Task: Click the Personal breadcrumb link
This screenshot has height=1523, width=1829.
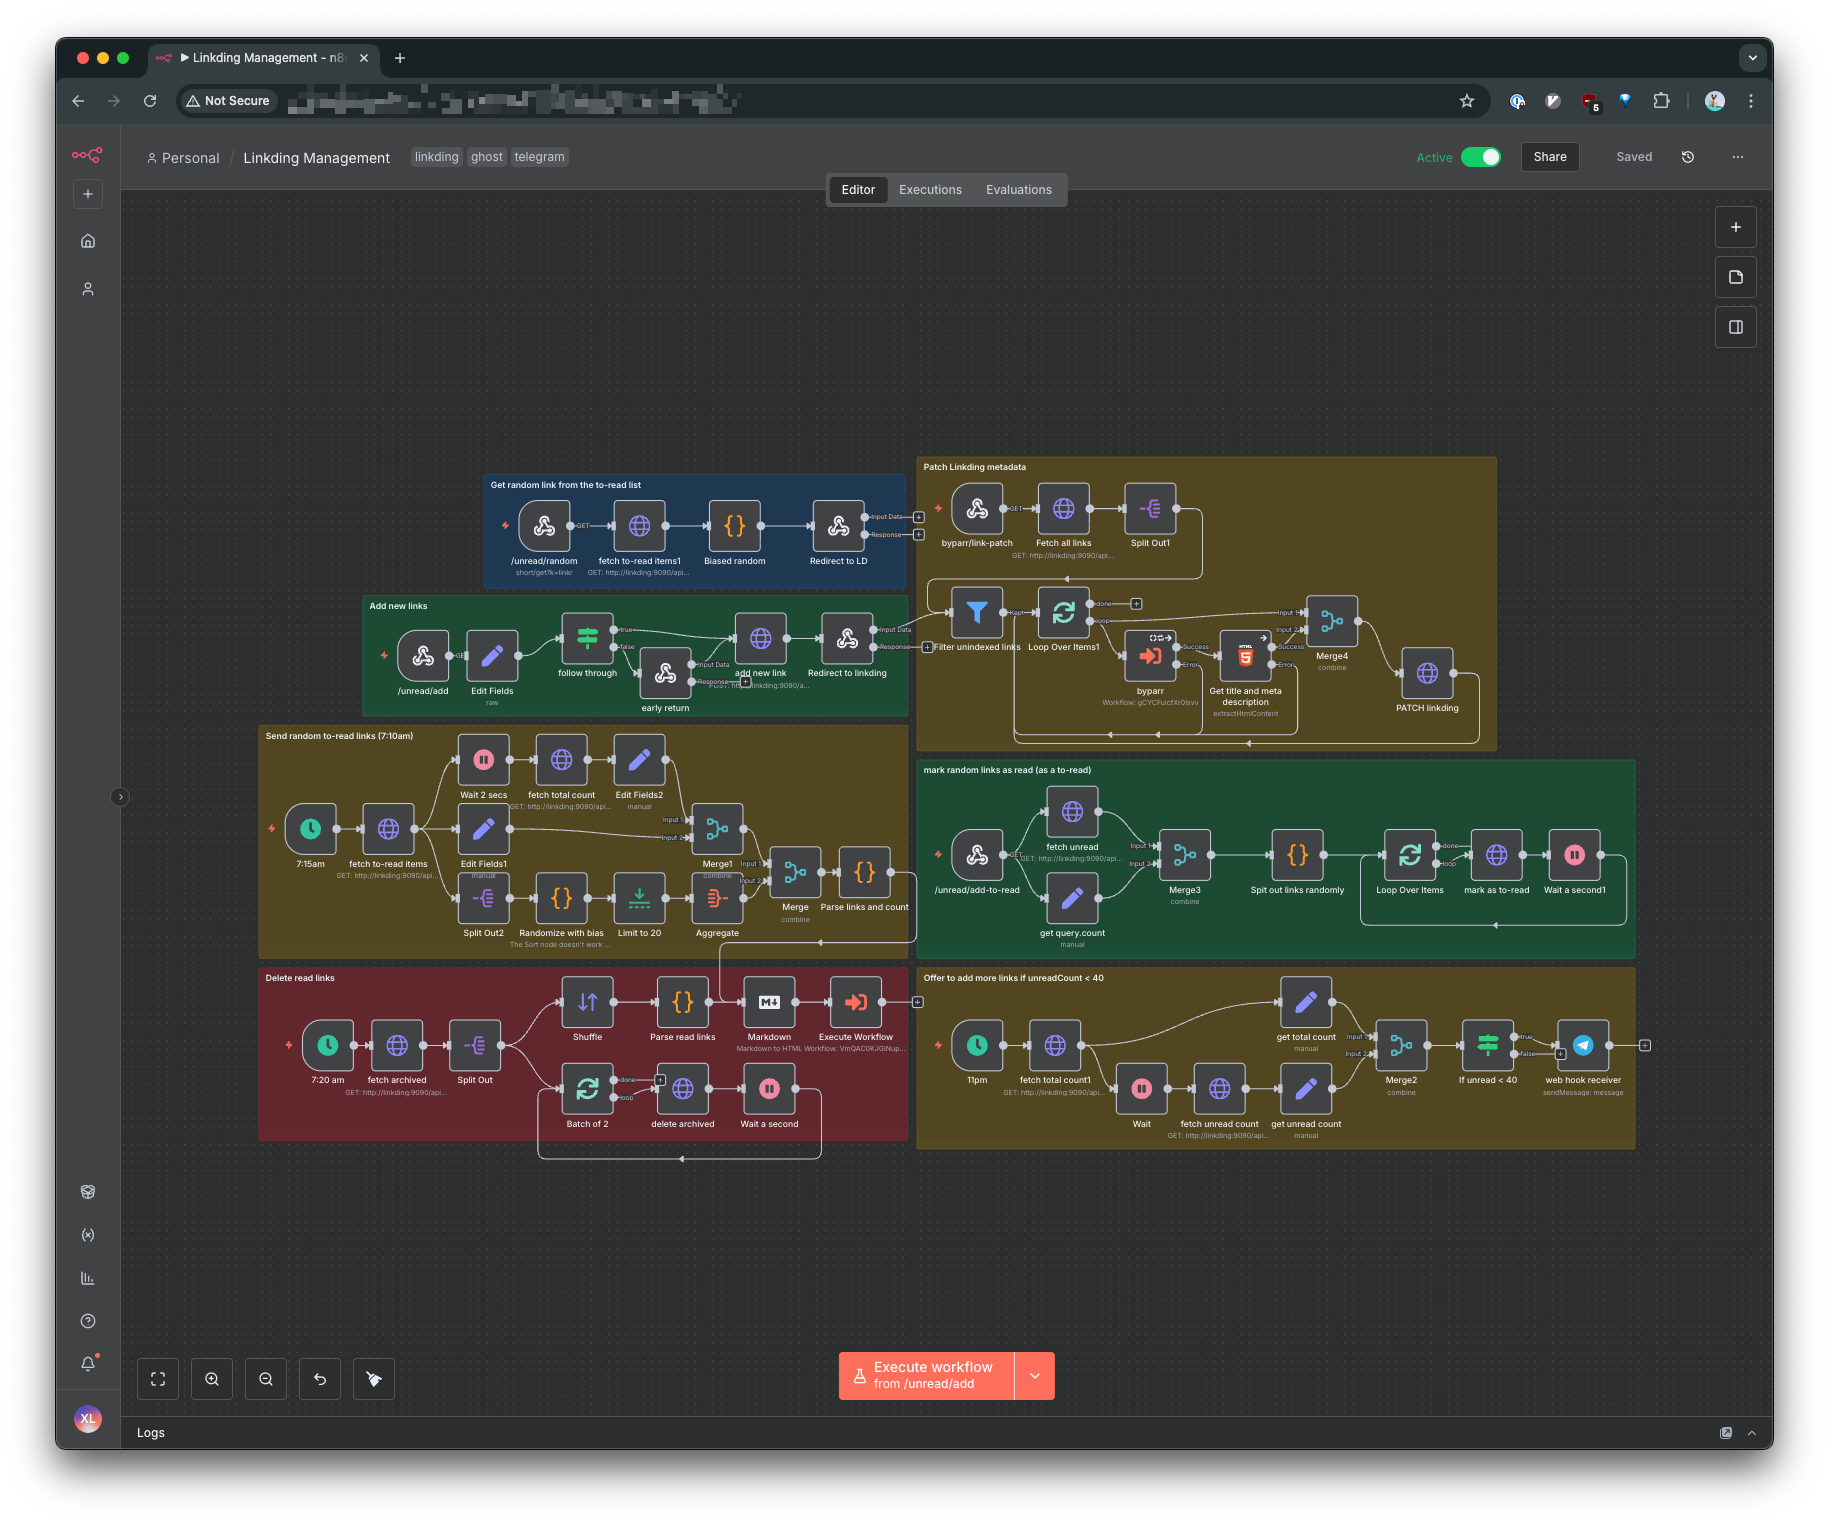Action: pyautogui.click(x=190, y=158)
